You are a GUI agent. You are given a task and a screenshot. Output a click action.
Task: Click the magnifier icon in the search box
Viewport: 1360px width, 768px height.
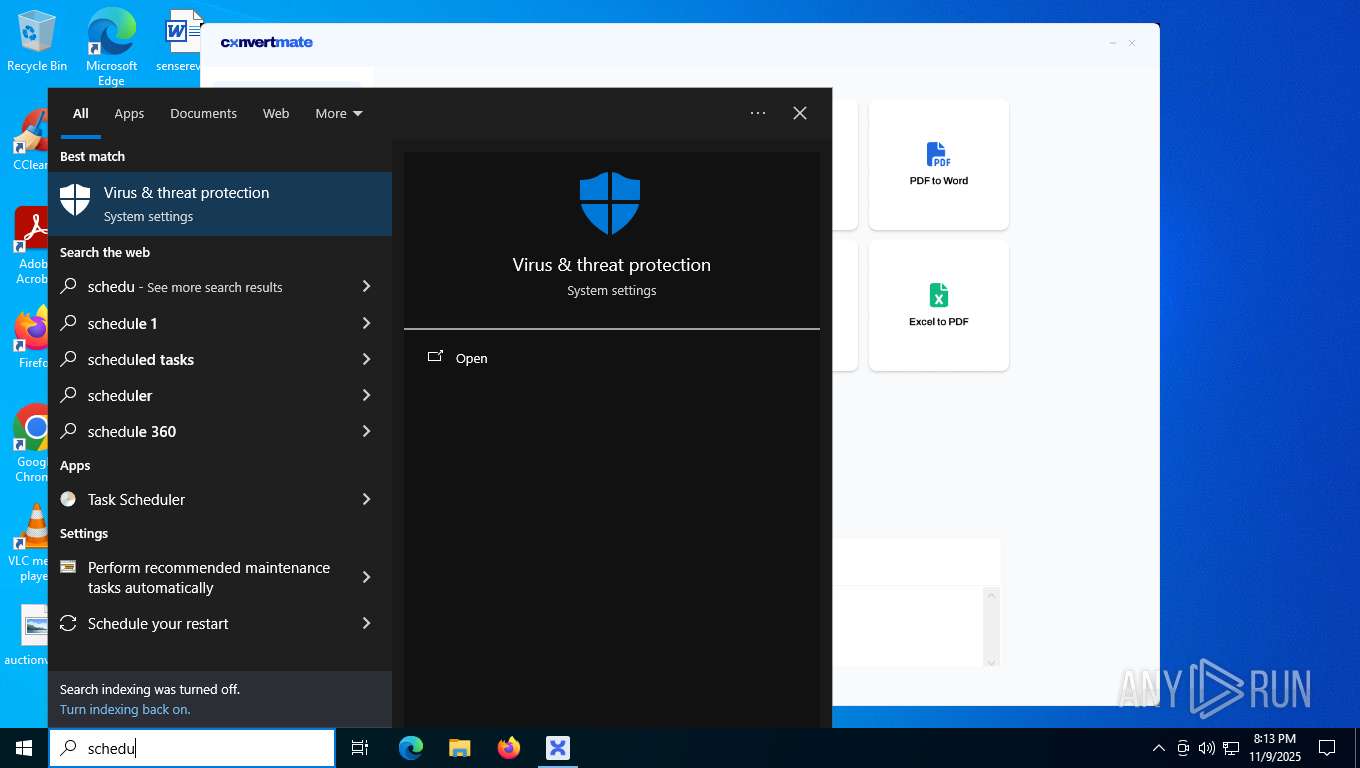coord(69,748)
